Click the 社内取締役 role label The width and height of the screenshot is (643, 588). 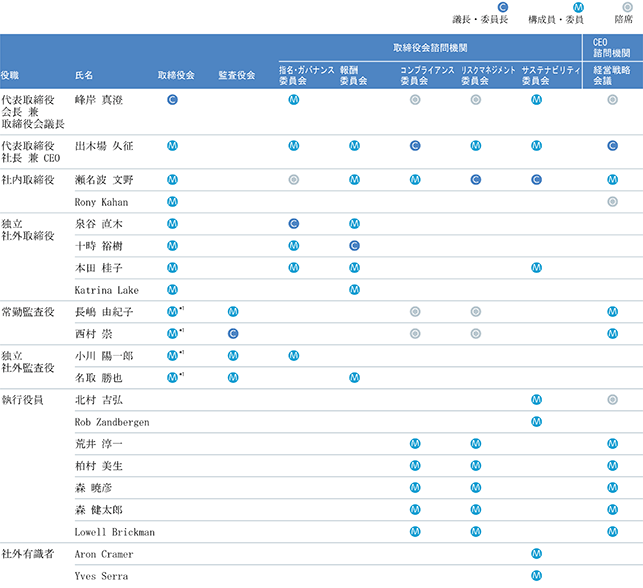point(28,180)
